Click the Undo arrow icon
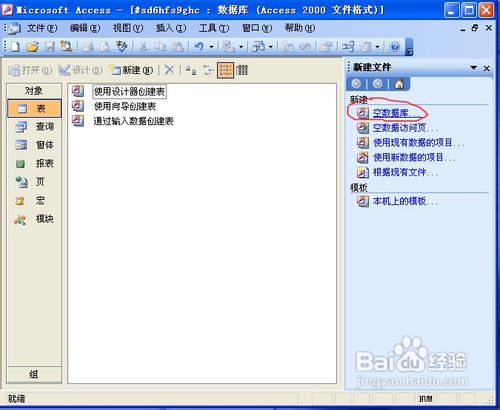The image size is (500, 410). 199,47
